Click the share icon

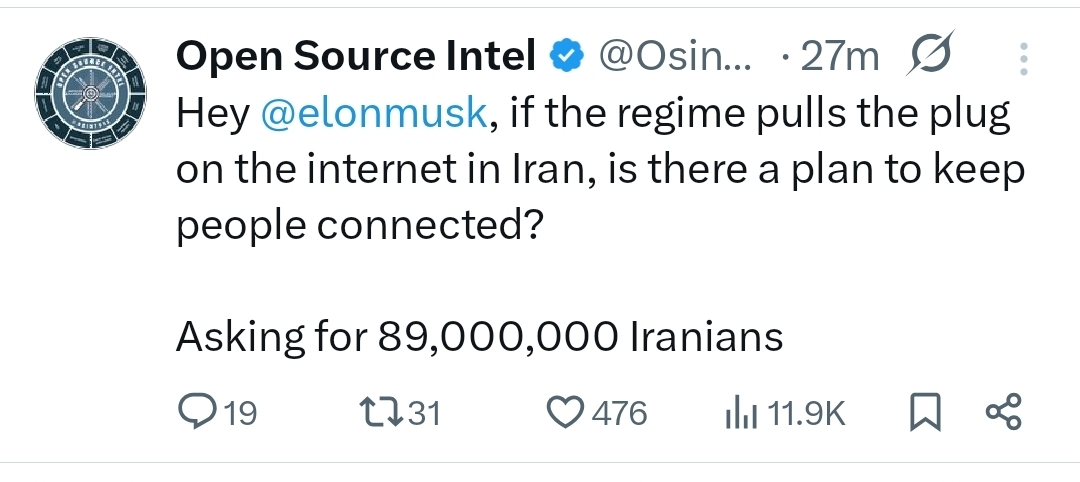(x=1003, y=412)
